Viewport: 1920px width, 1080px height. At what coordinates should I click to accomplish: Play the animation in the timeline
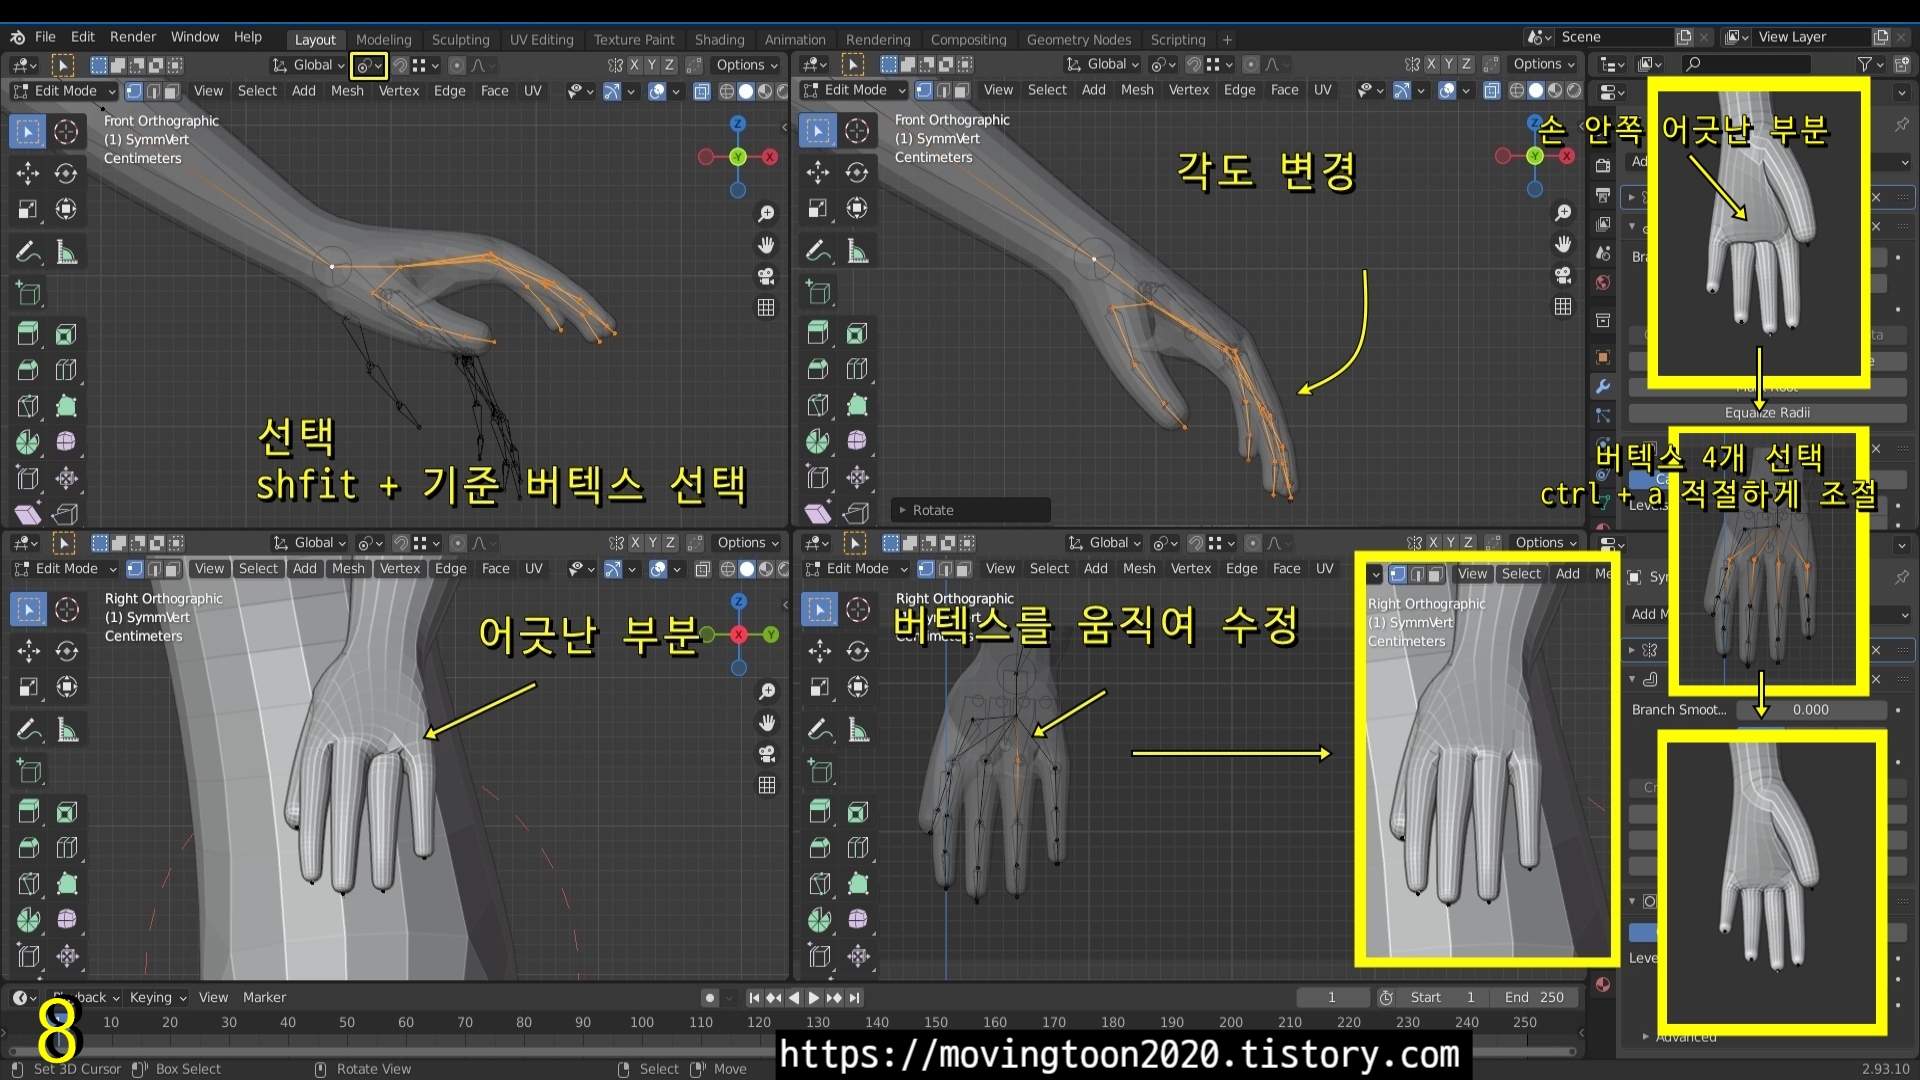pyautogui.click(x=814, y=998)
